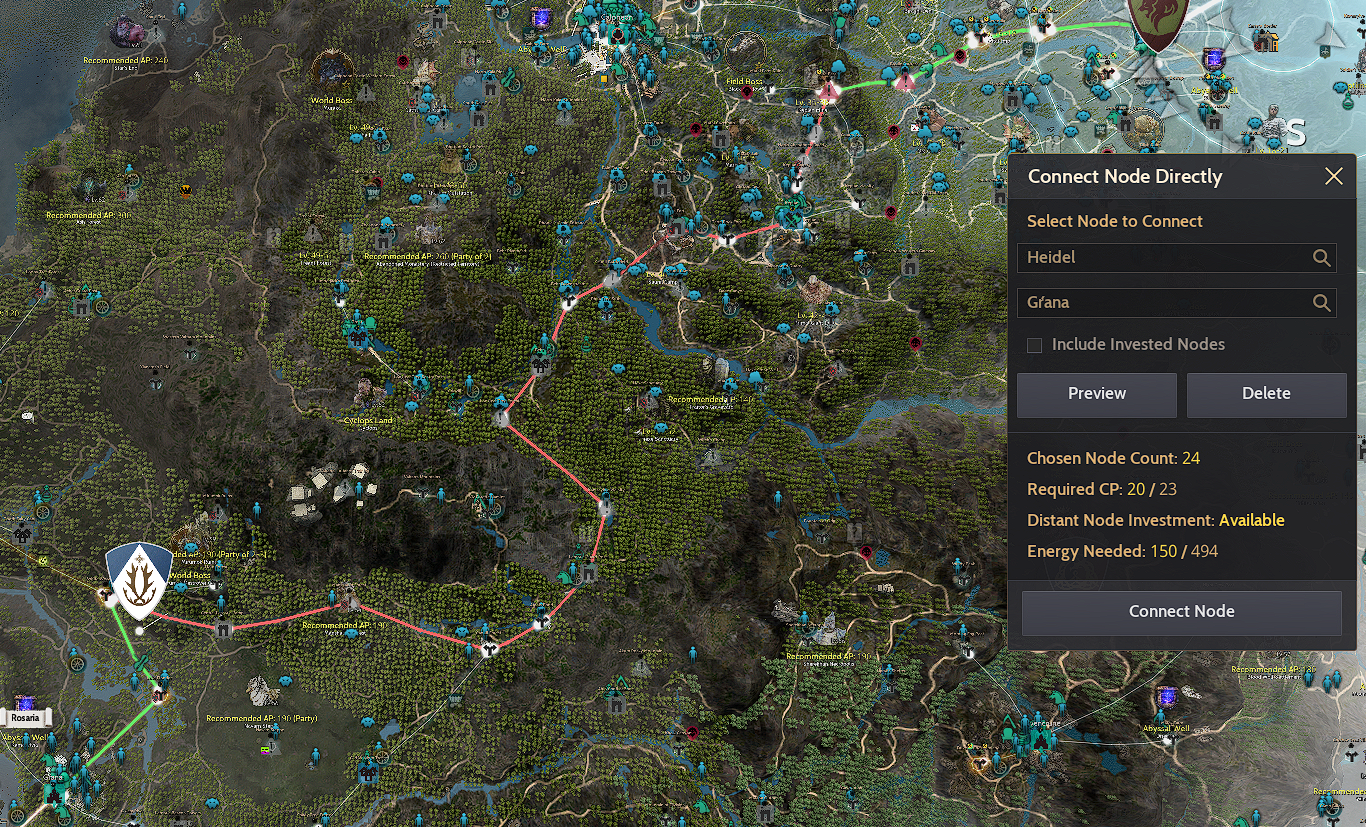Click the red shield with wolf crest

point(1158,24)
